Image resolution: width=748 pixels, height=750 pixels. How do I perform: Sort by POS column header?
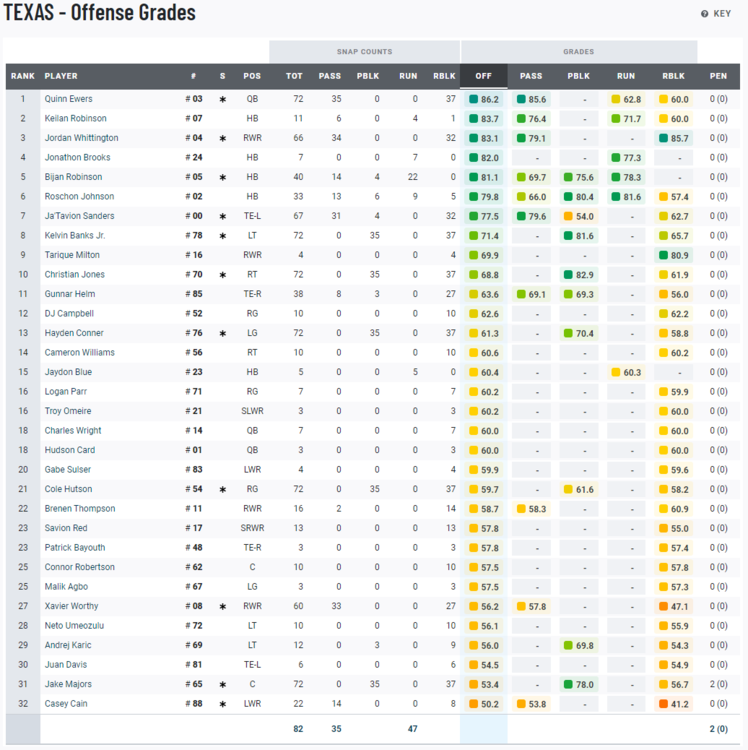click(252, 76)
